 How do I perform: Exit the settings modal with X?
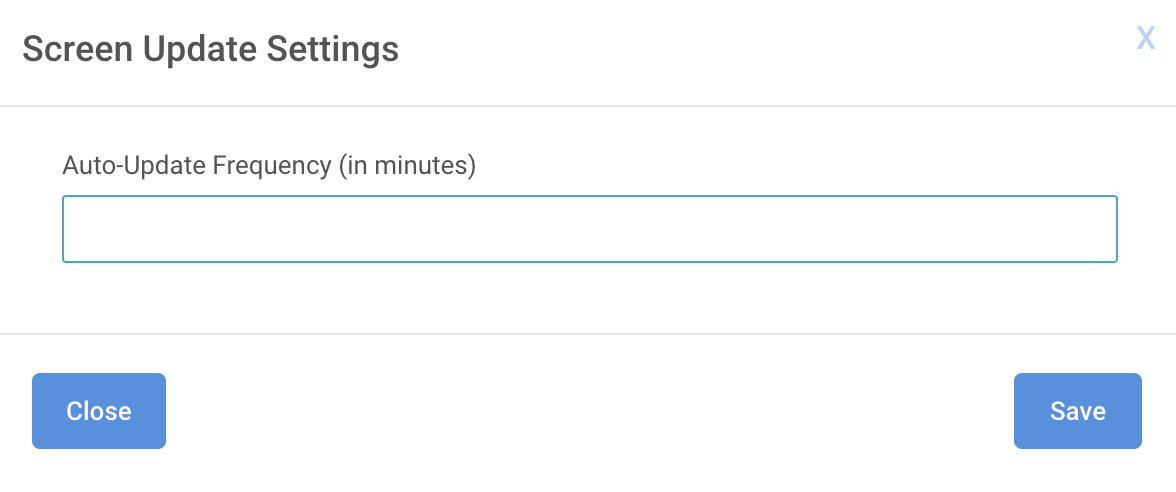point(1145,38)
